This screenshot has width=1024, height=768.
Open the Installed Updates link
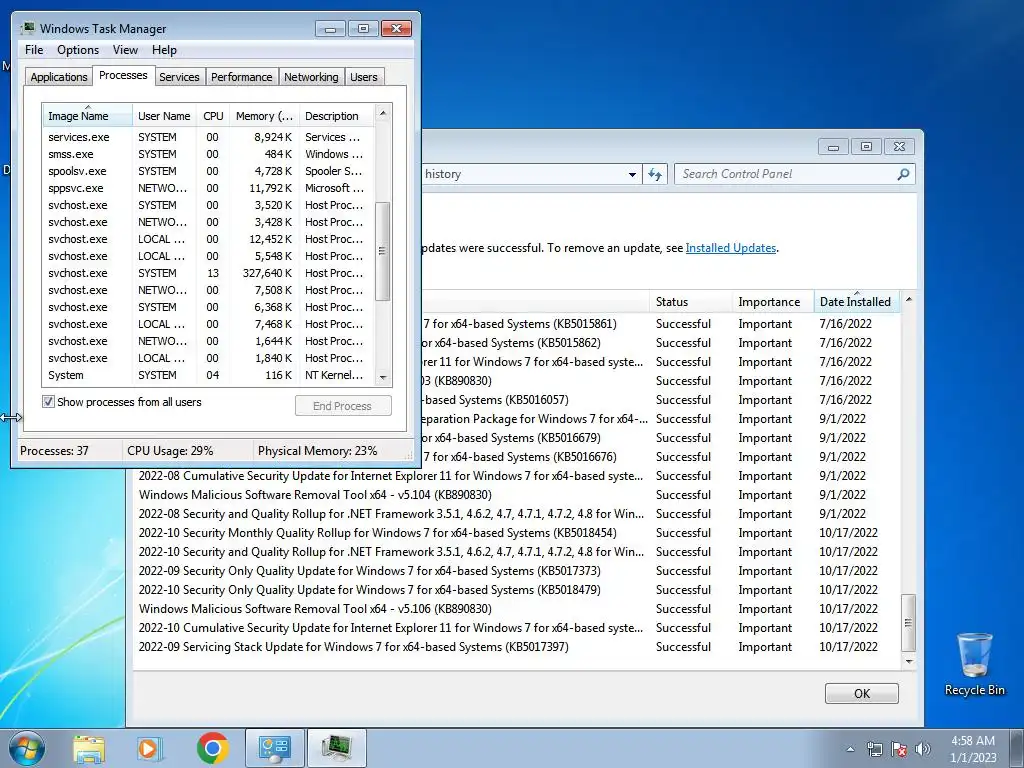(x=731, y=248)
